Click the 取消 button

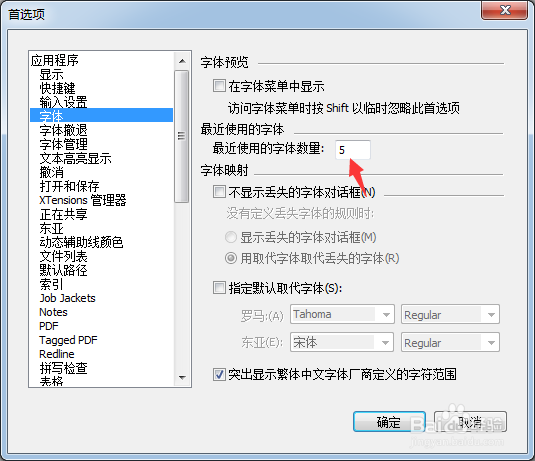(470, 422)
